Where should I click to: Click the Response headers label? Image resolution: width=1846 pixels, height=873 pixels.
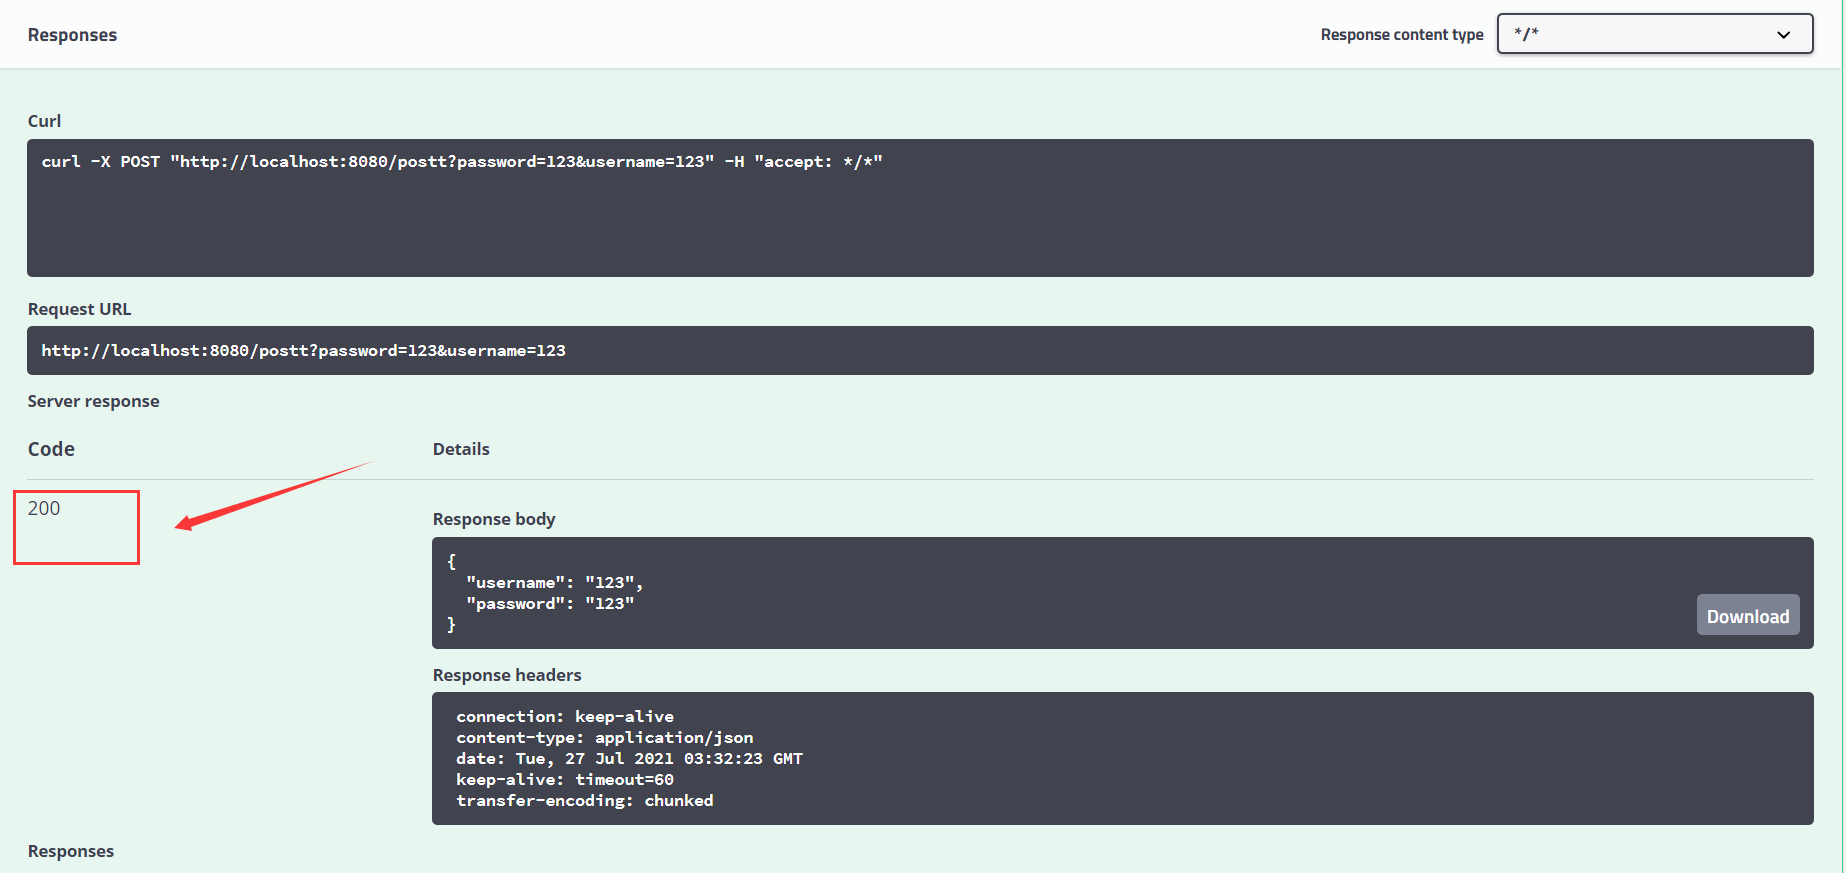(507, 676)
